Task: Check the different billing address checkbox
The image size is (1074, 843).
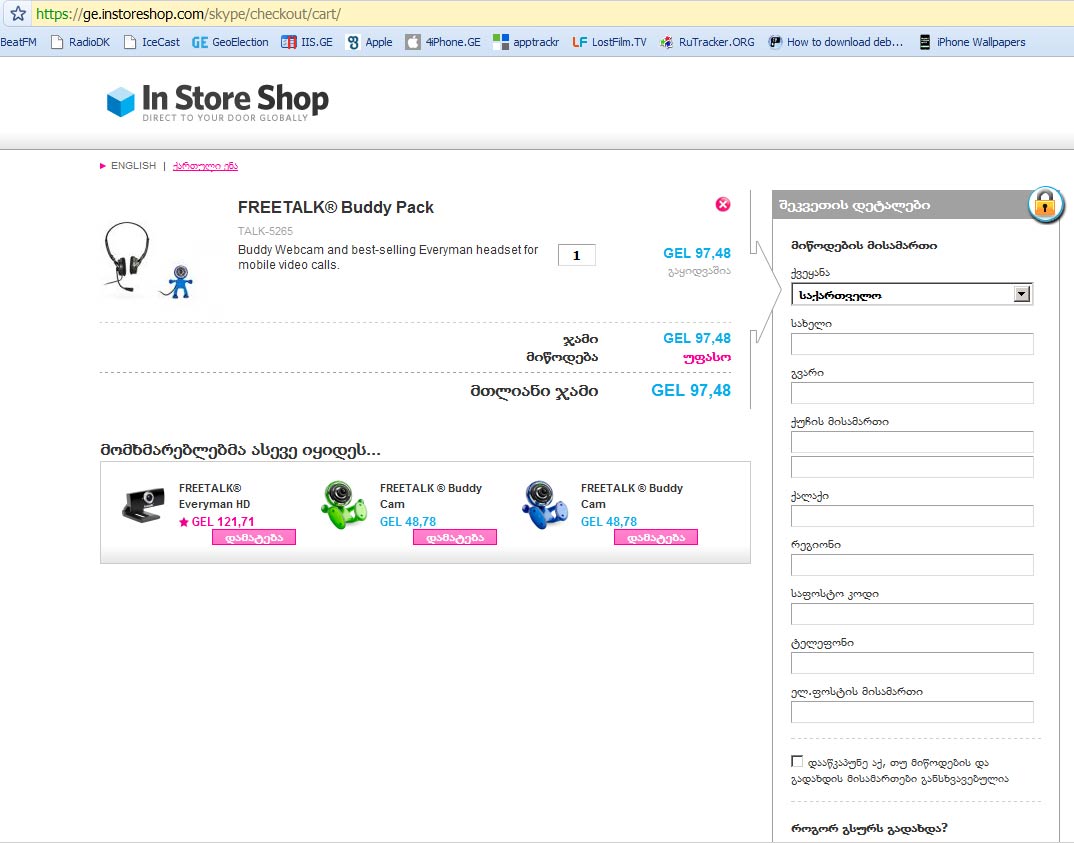Action: [797, 761]
